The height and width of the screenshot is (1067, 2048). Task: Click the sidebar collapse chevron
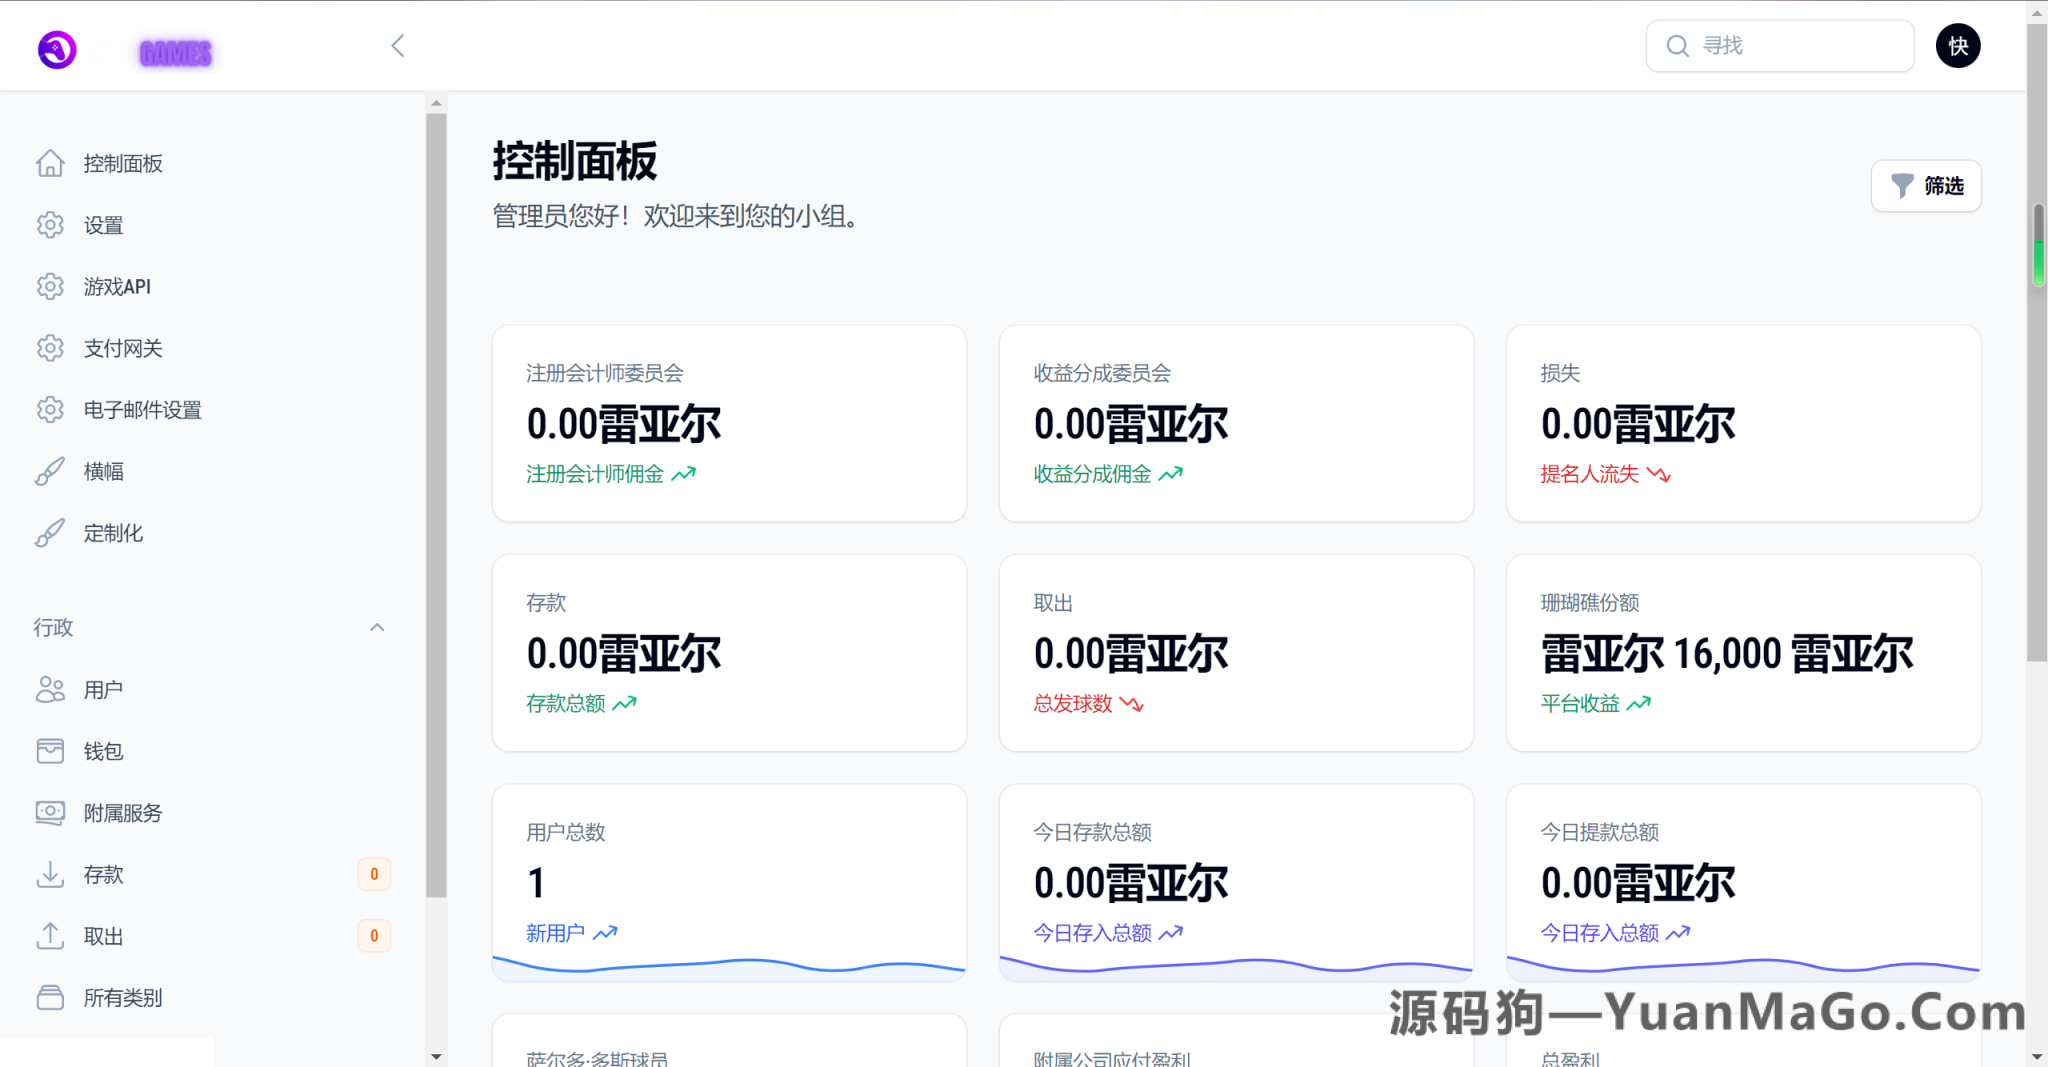[x=397, y=45]
